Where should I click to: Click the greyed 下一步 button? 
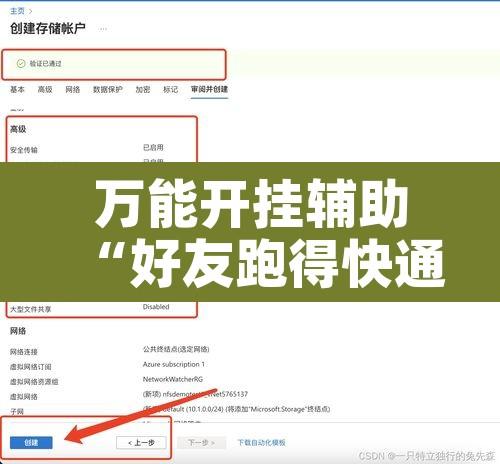pyautogui.click(x=201, y=443)
